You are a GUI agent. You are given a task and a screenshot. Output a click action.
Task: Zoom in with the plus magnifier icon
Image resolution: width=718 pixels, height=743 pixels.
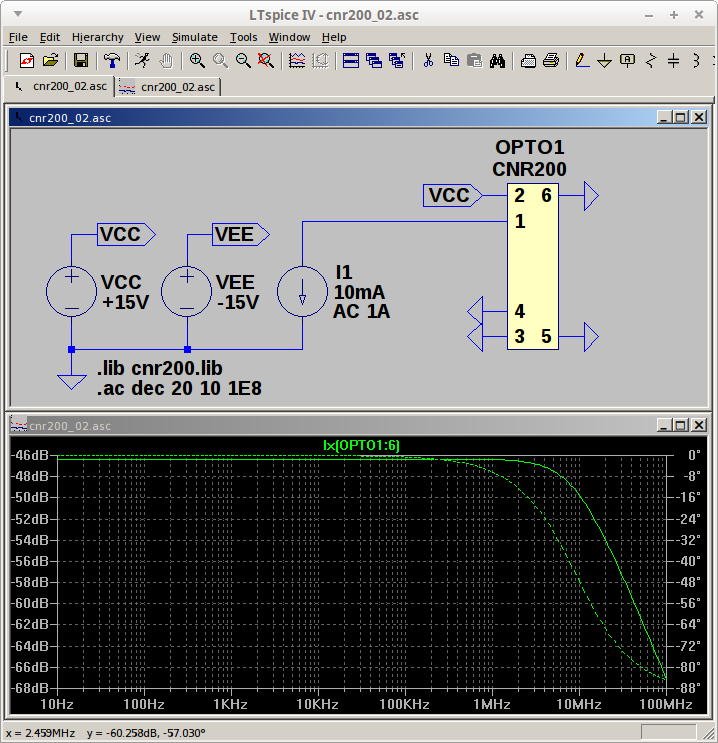(x=197, y=61)
